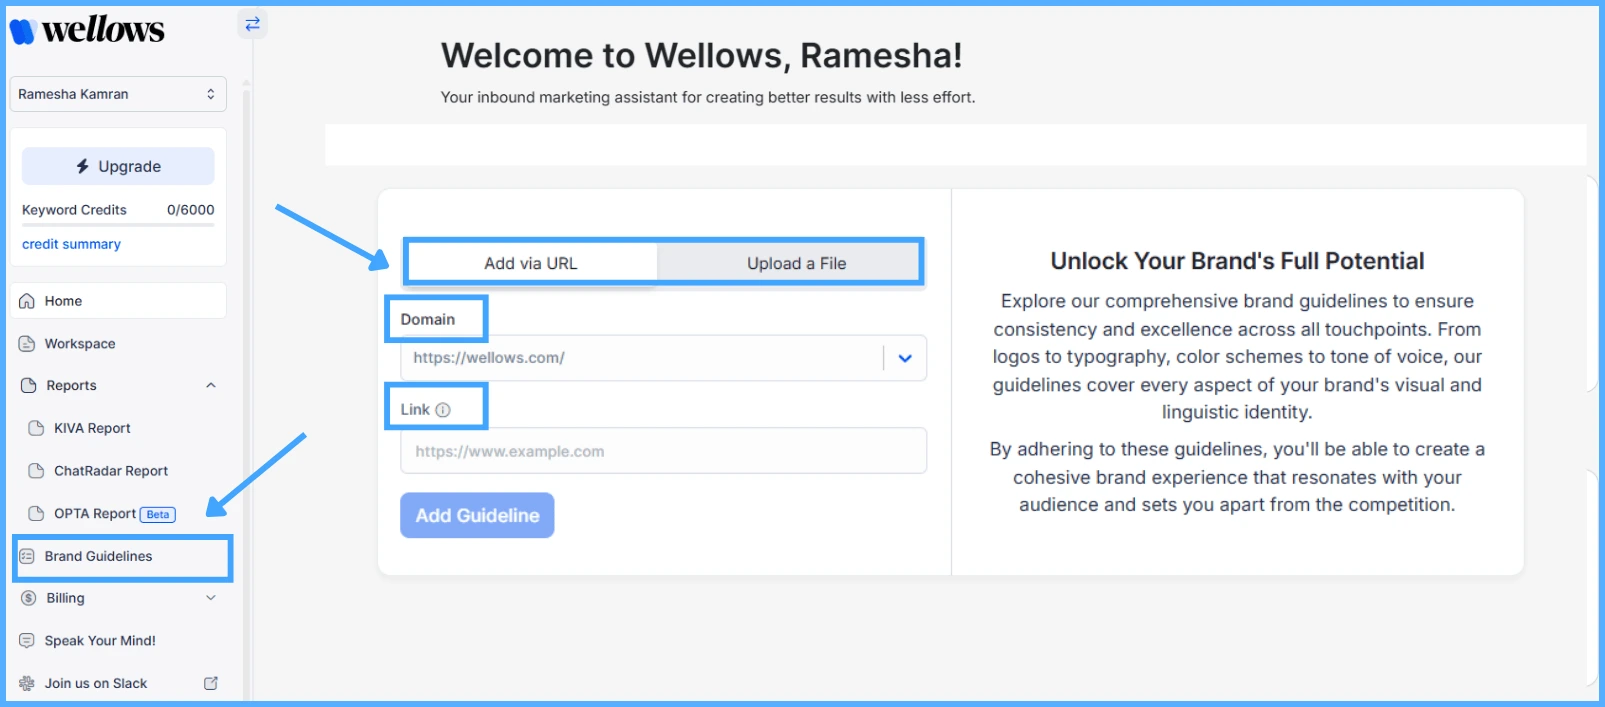Click the Workspace icon in sidebar
The height and width of the screenshot is (707, 1605).
click(27, 344)
